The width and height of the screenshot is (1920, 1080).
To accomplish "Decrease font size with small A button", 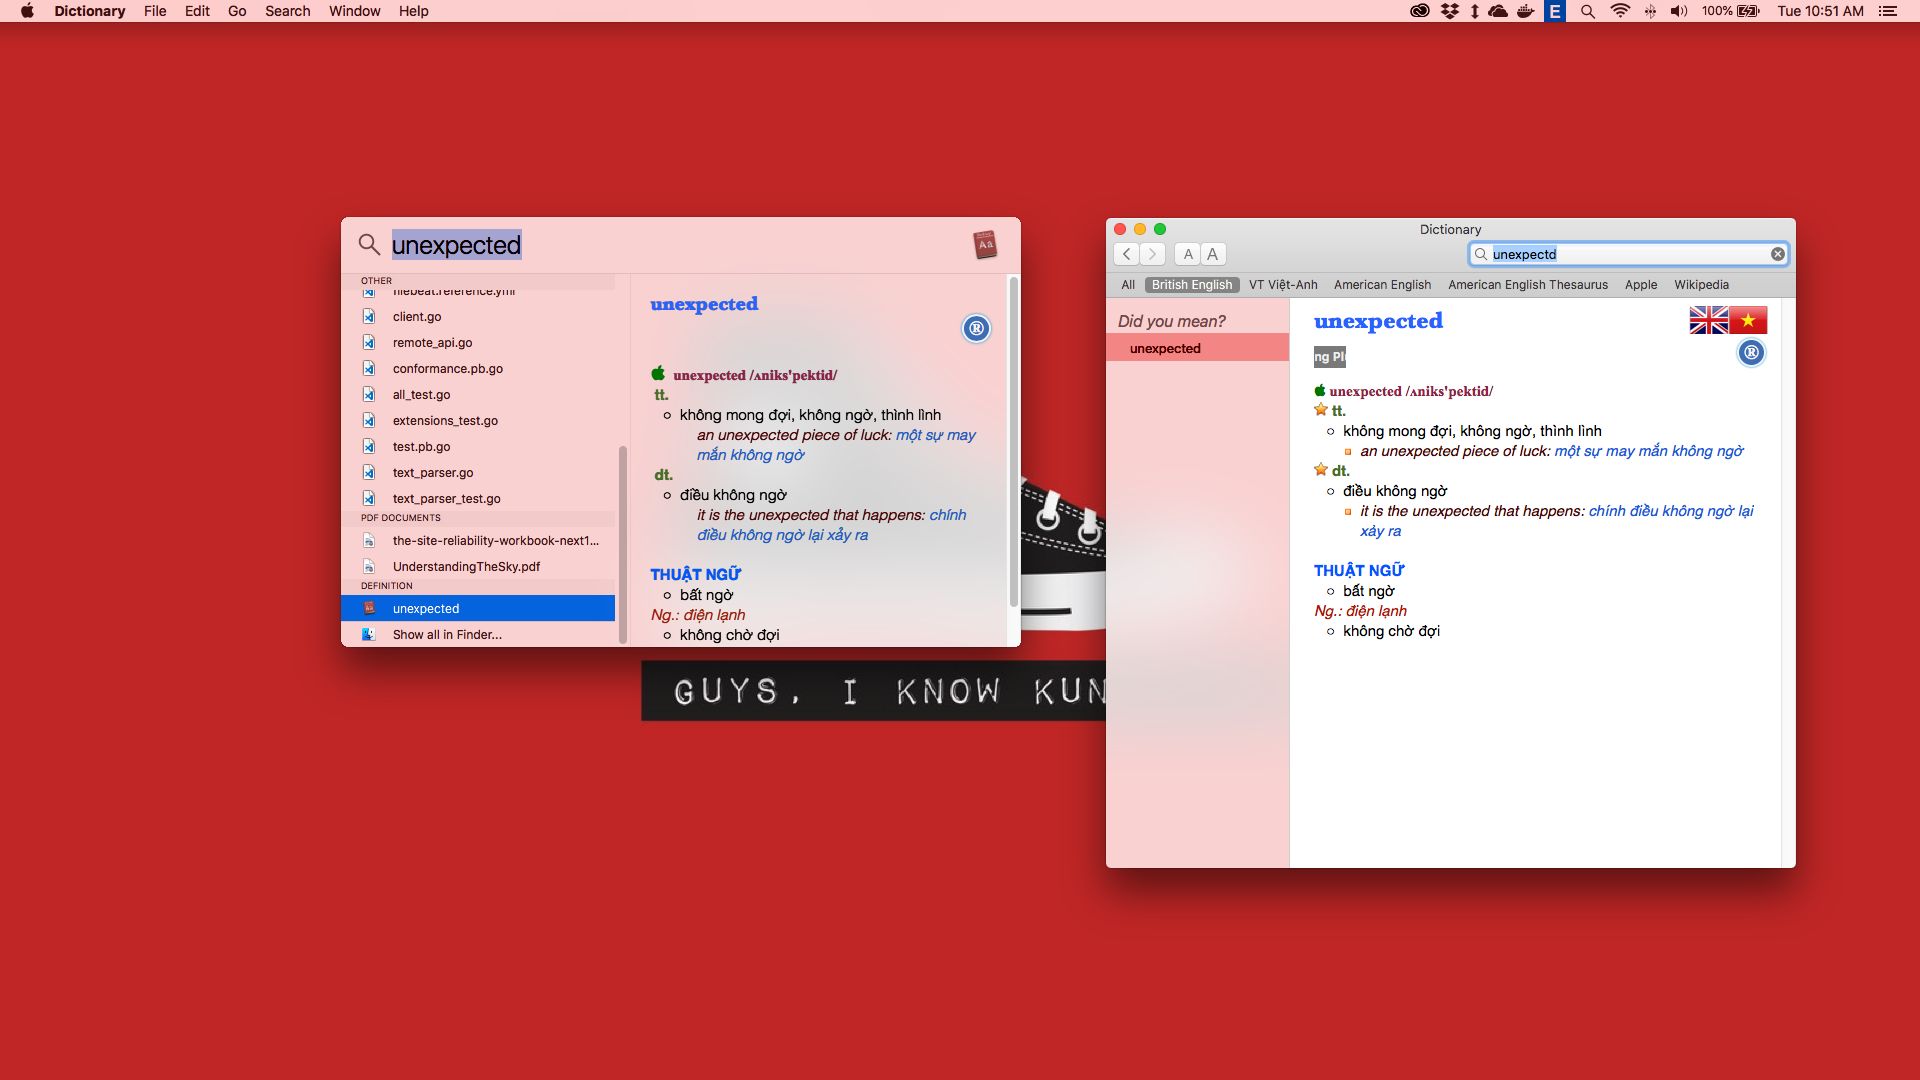I will coord(1188,254).
